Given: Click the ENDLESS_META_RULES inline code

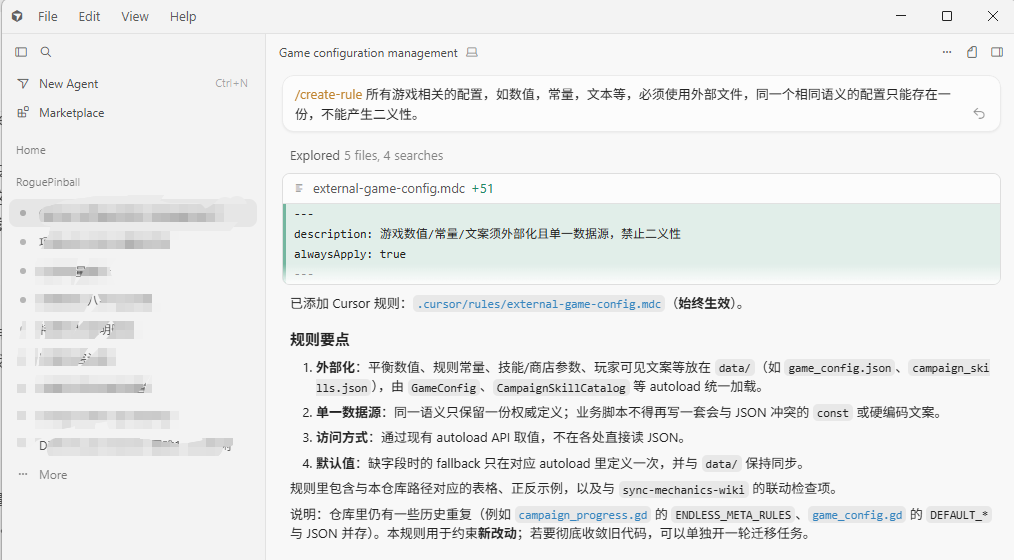Looking at the screenshot, I should [733, 515].
